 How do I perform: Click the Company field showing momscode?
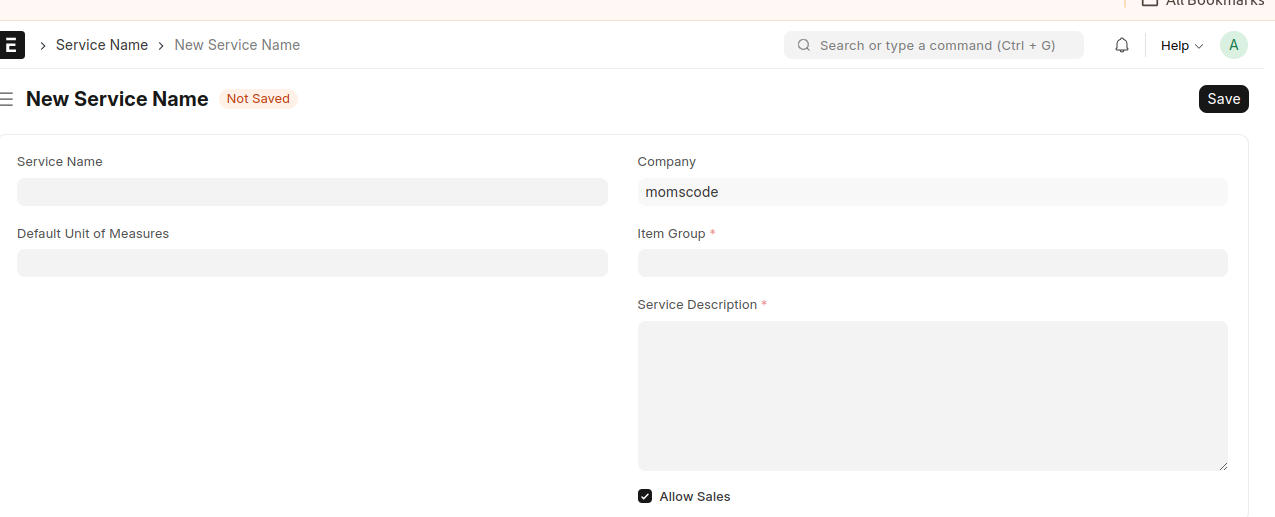(932, 192)
